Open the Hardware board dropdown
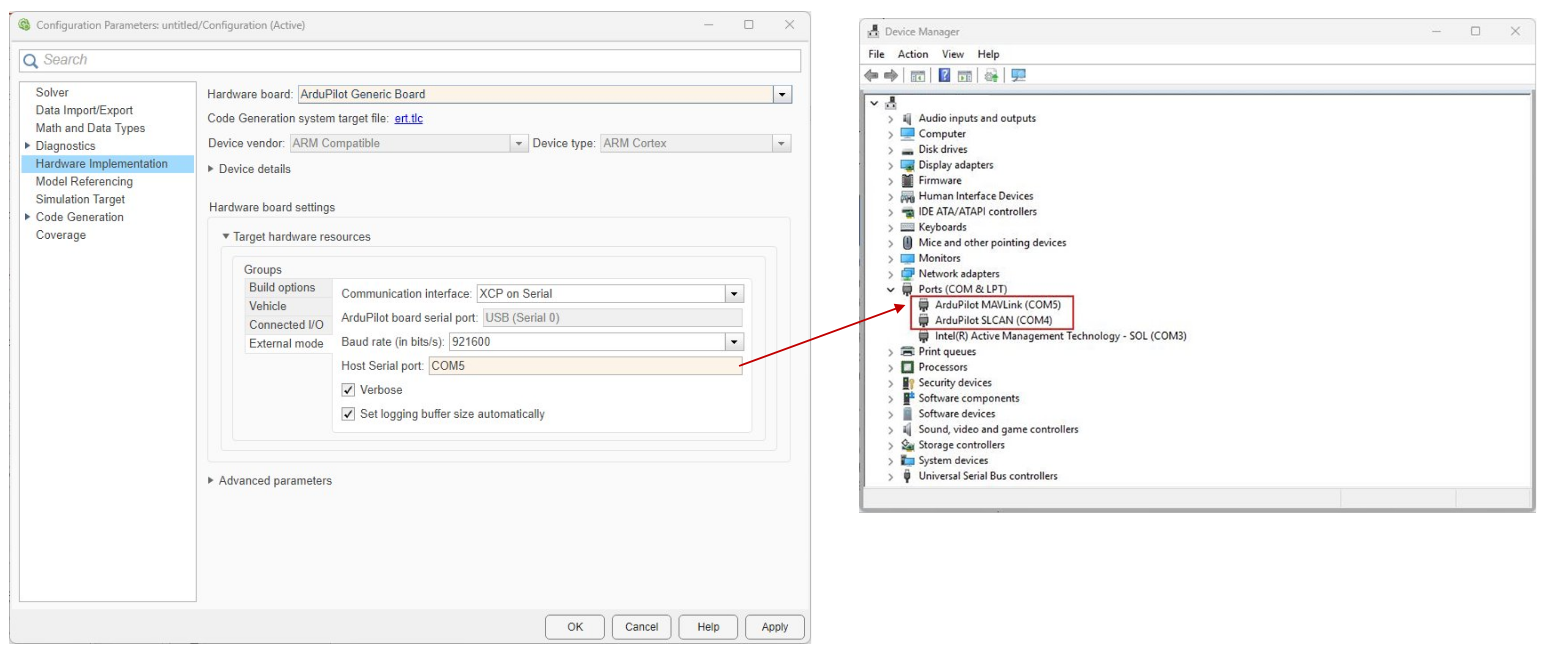 [782, 95]
